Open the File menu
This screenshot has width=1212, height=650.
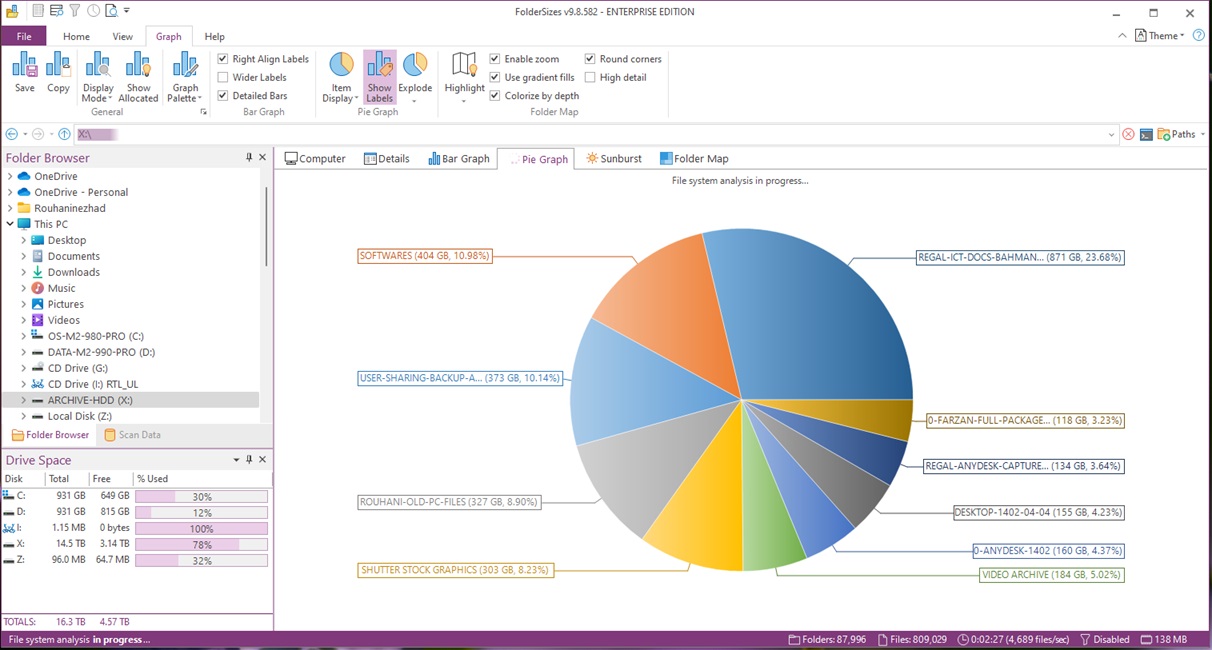[24, 36]
